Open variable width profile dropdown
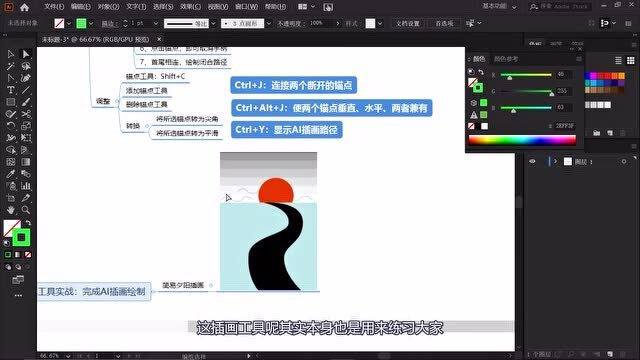 click(x=213, y=24)
